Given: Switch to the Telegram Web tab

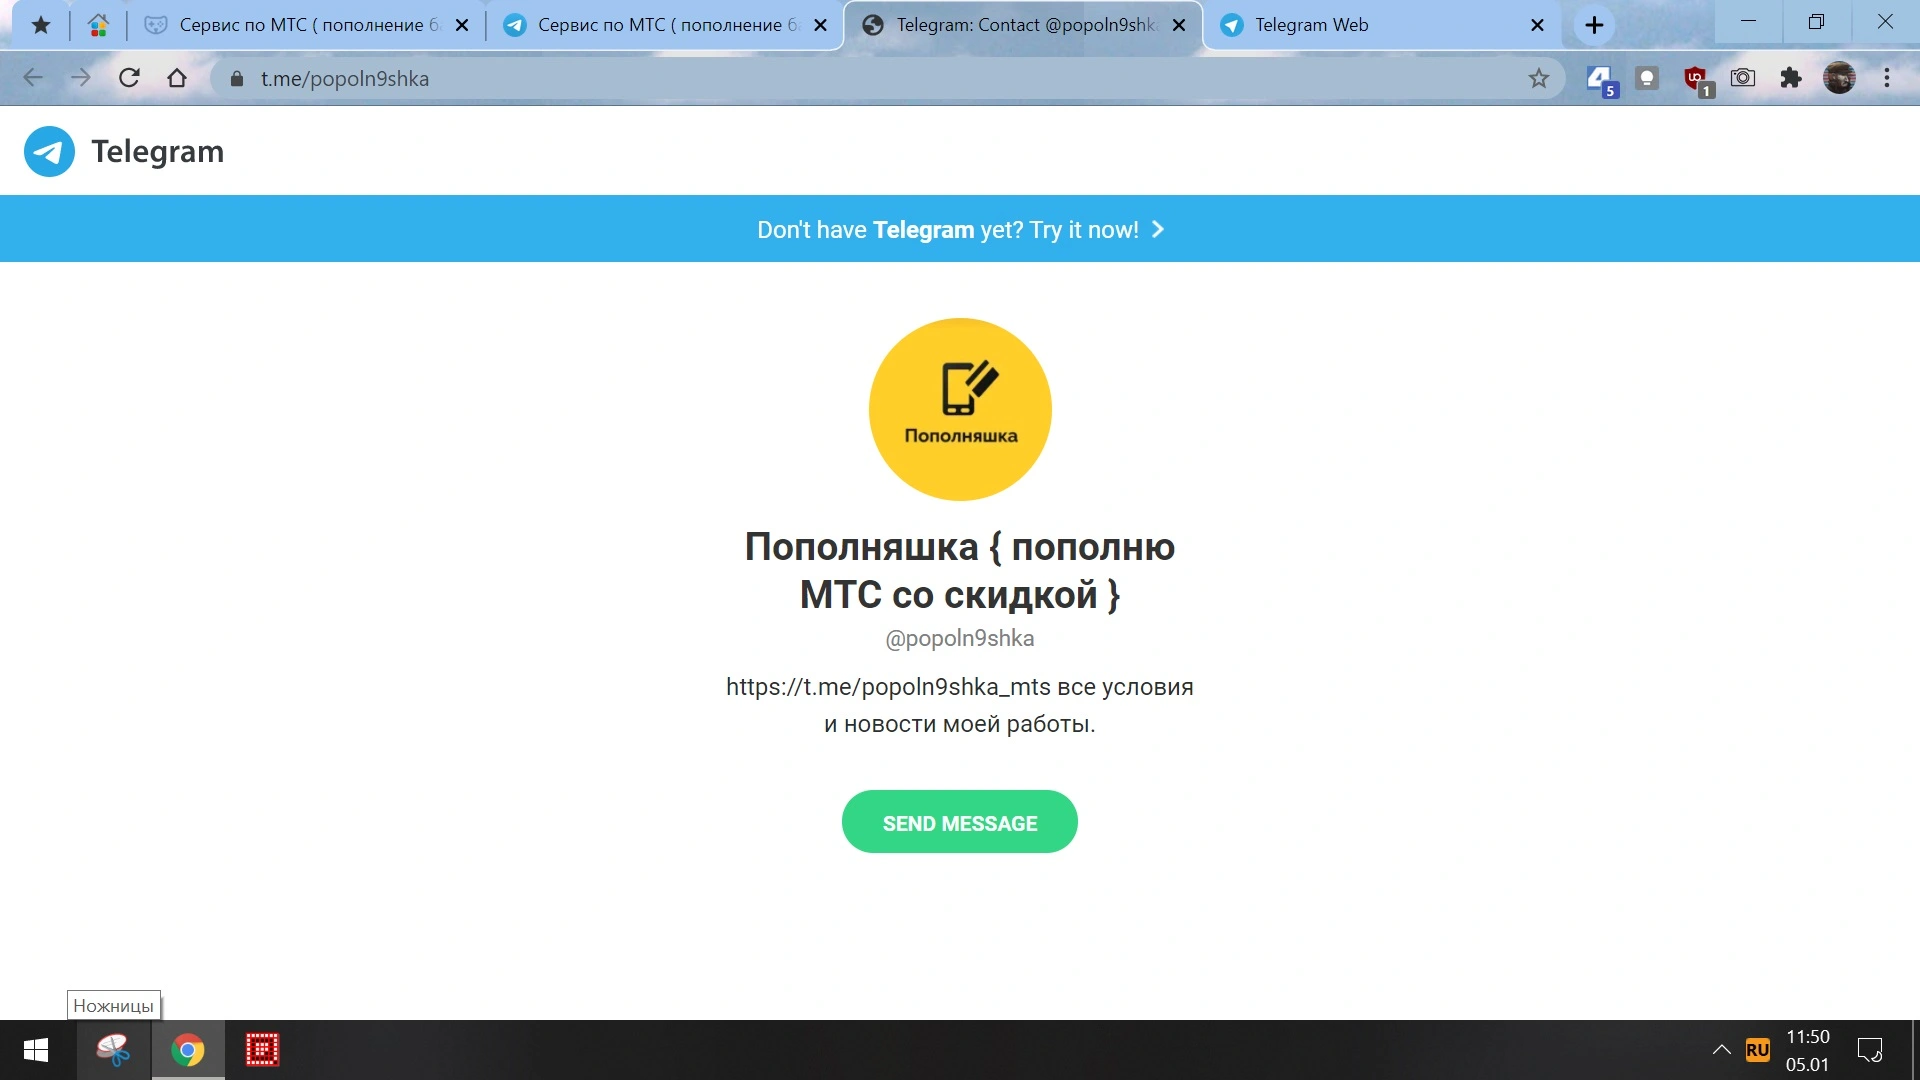Looking at the screenshot, I should (1383, 25).
